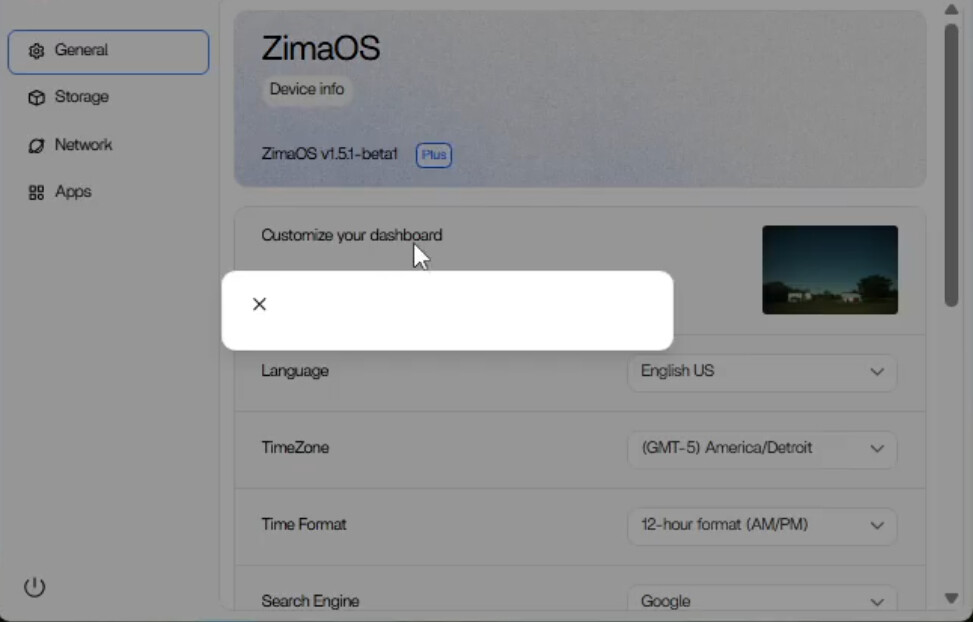Go to the Network section label

pyautogui.click(x=83, y=145)
